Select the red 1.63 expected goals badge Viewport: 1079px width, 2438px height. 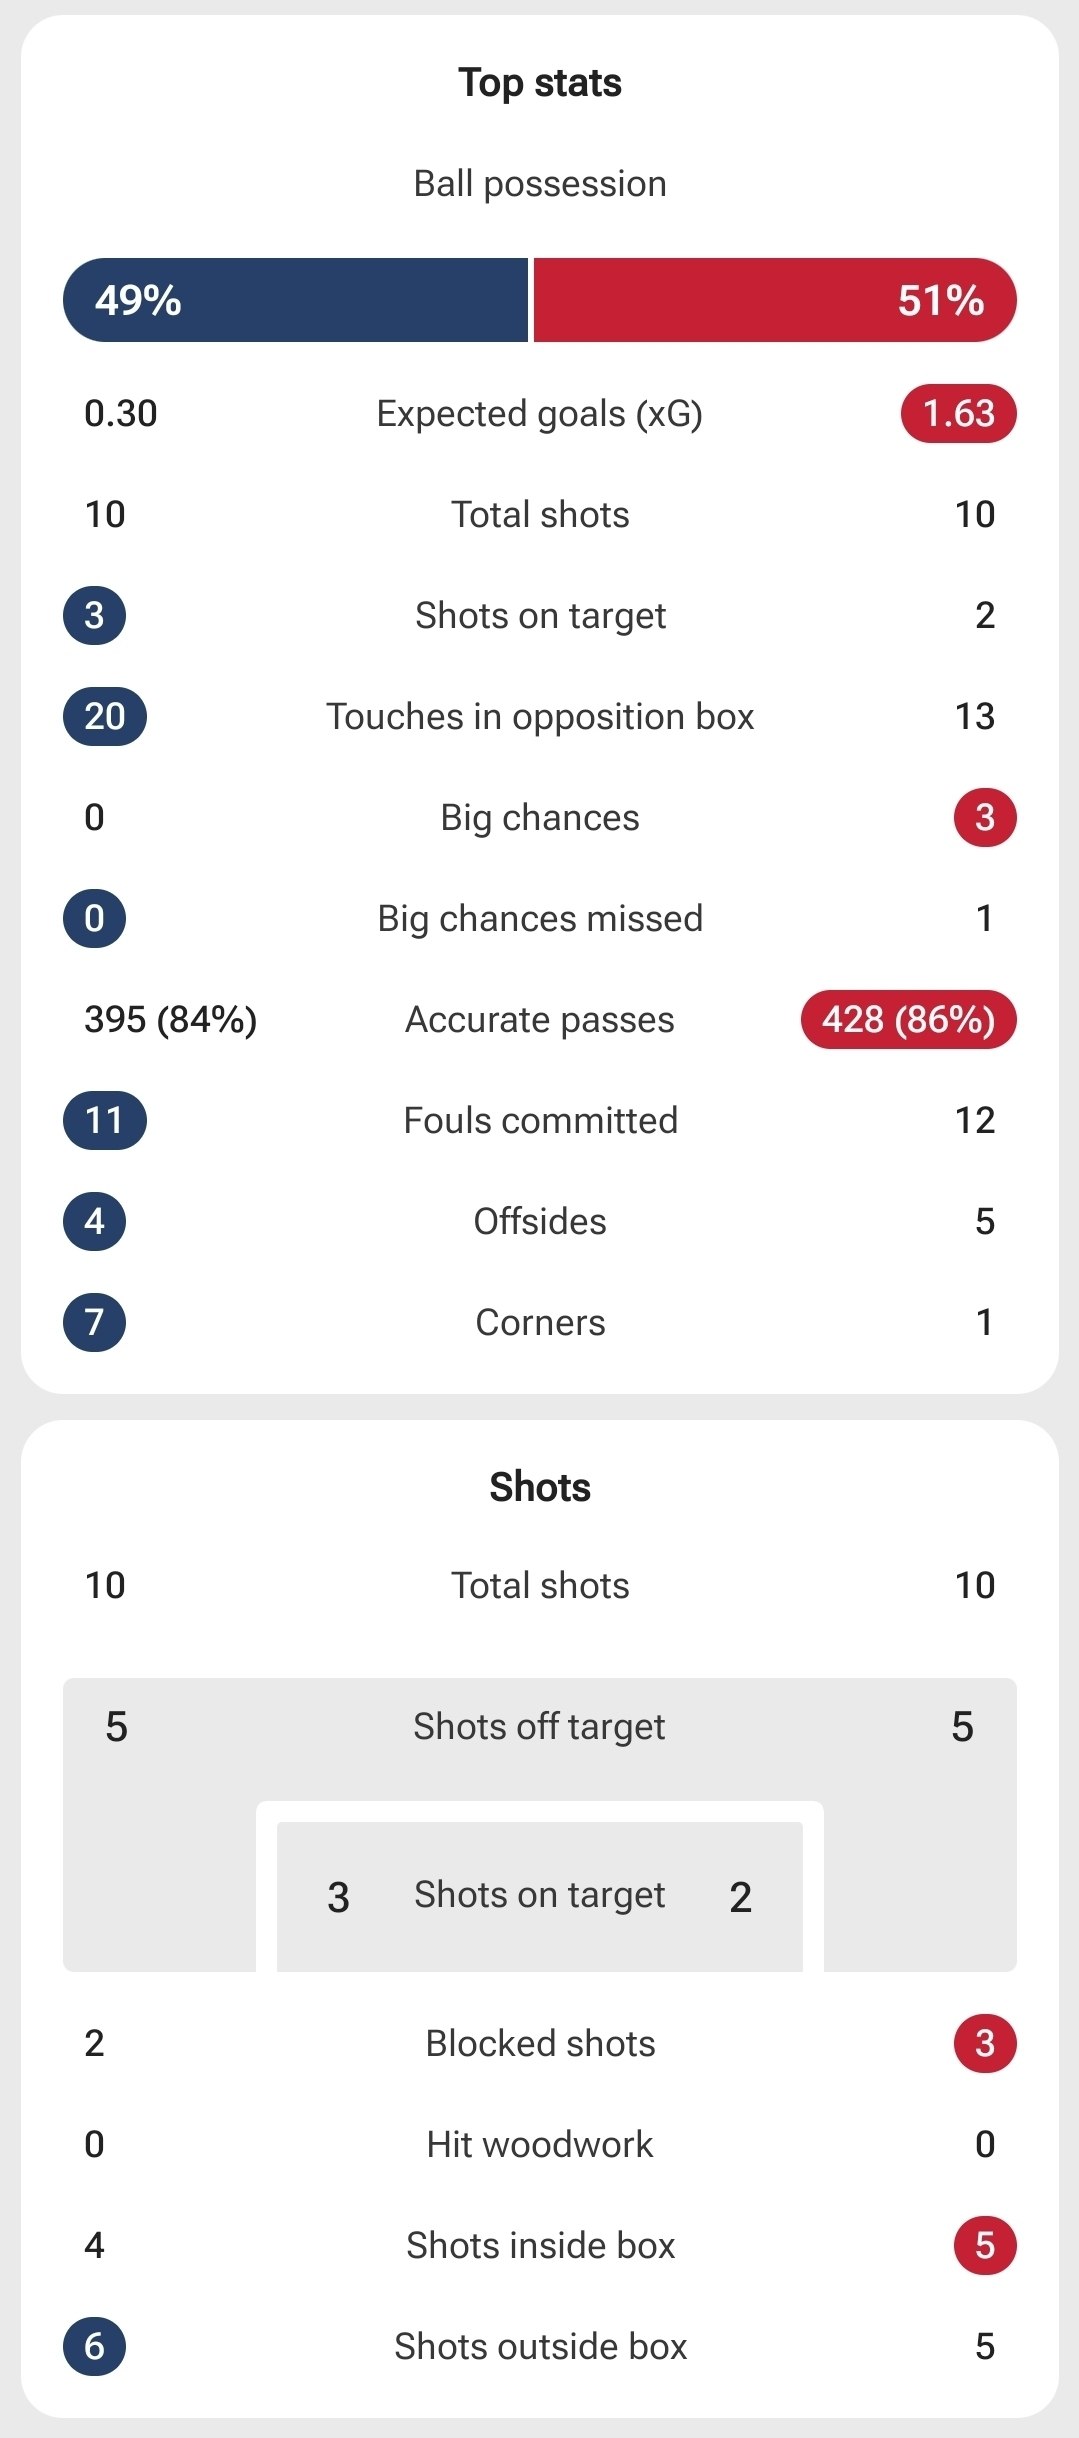pos(958,413)
